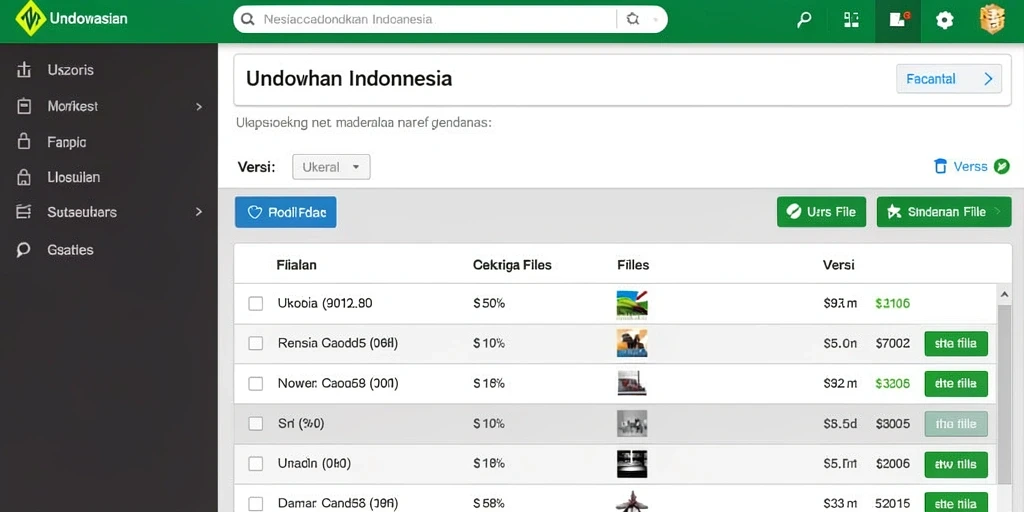
Task: Click the table scrollbar up arrow
Action: coord(1004,295)
